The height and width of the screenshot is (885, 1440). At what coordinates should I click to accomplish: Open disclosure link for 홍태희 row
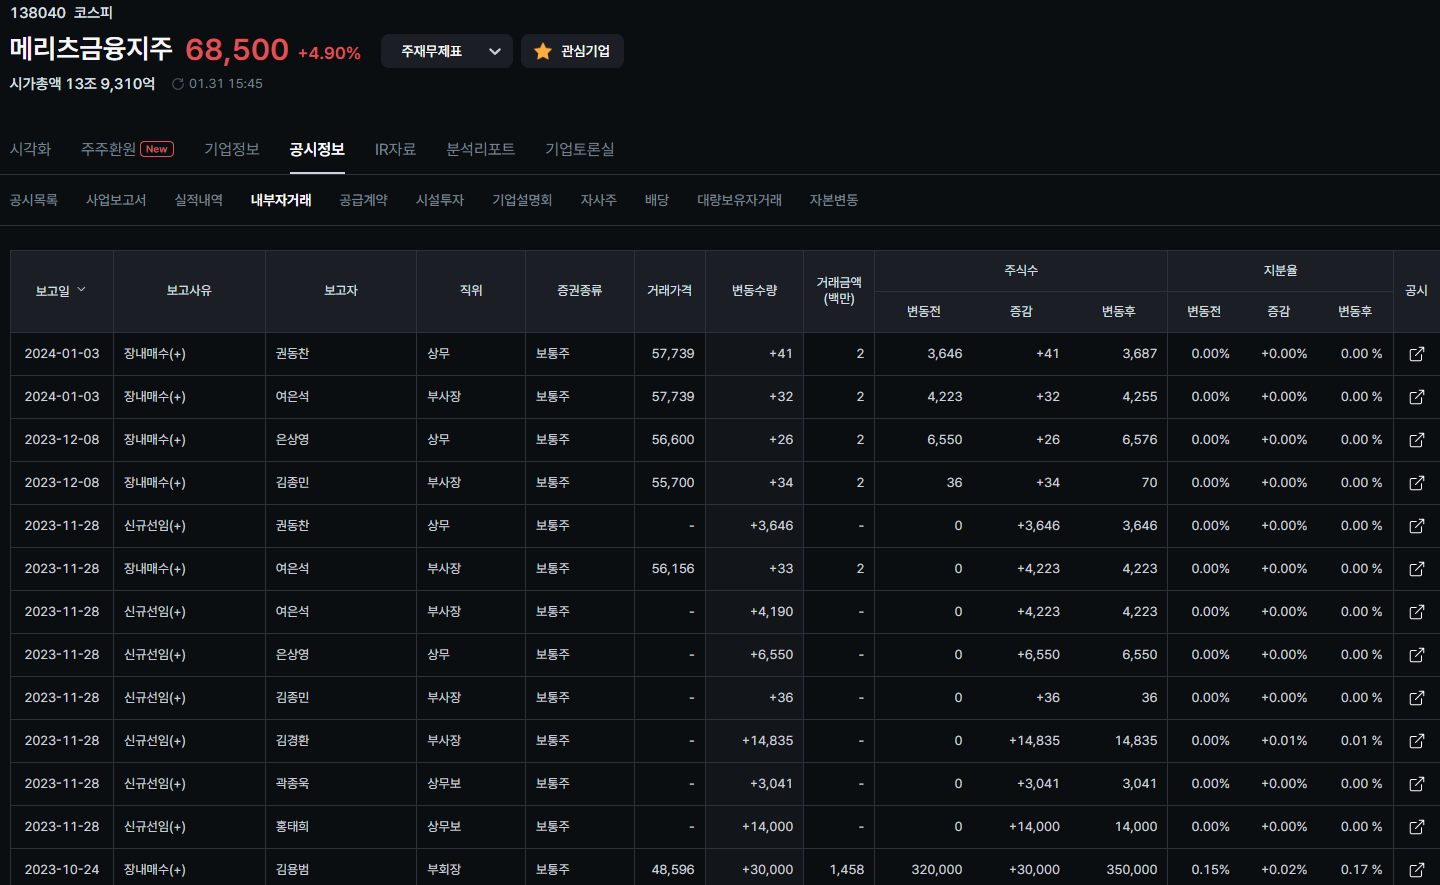click(1416, 827)
